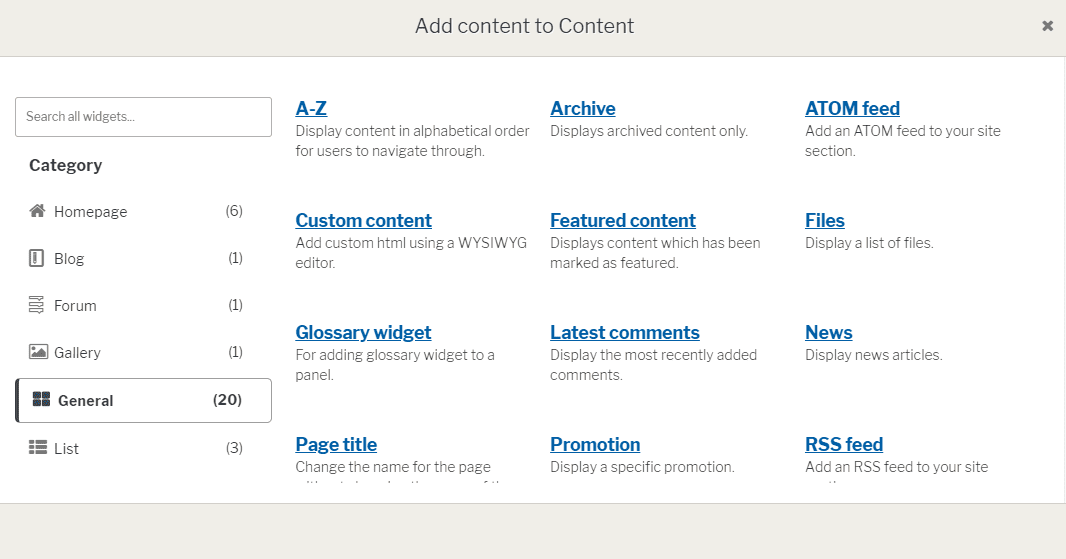
Task: Click the General grid icon
Action: click(x=41, y=399)
